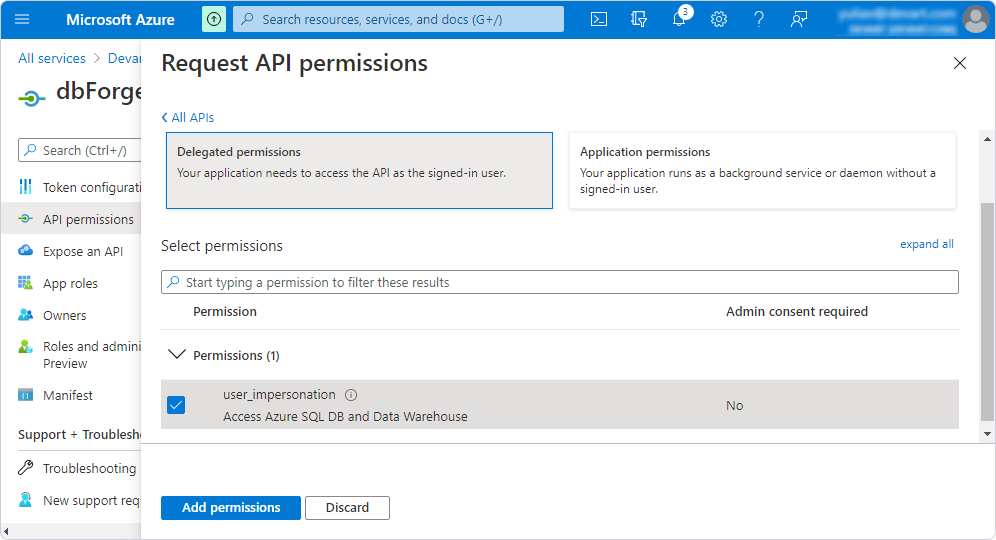Open Manifest in the sidebar
Image resolution: width=996 pixels, height=540 pixels.
point(67,395)
